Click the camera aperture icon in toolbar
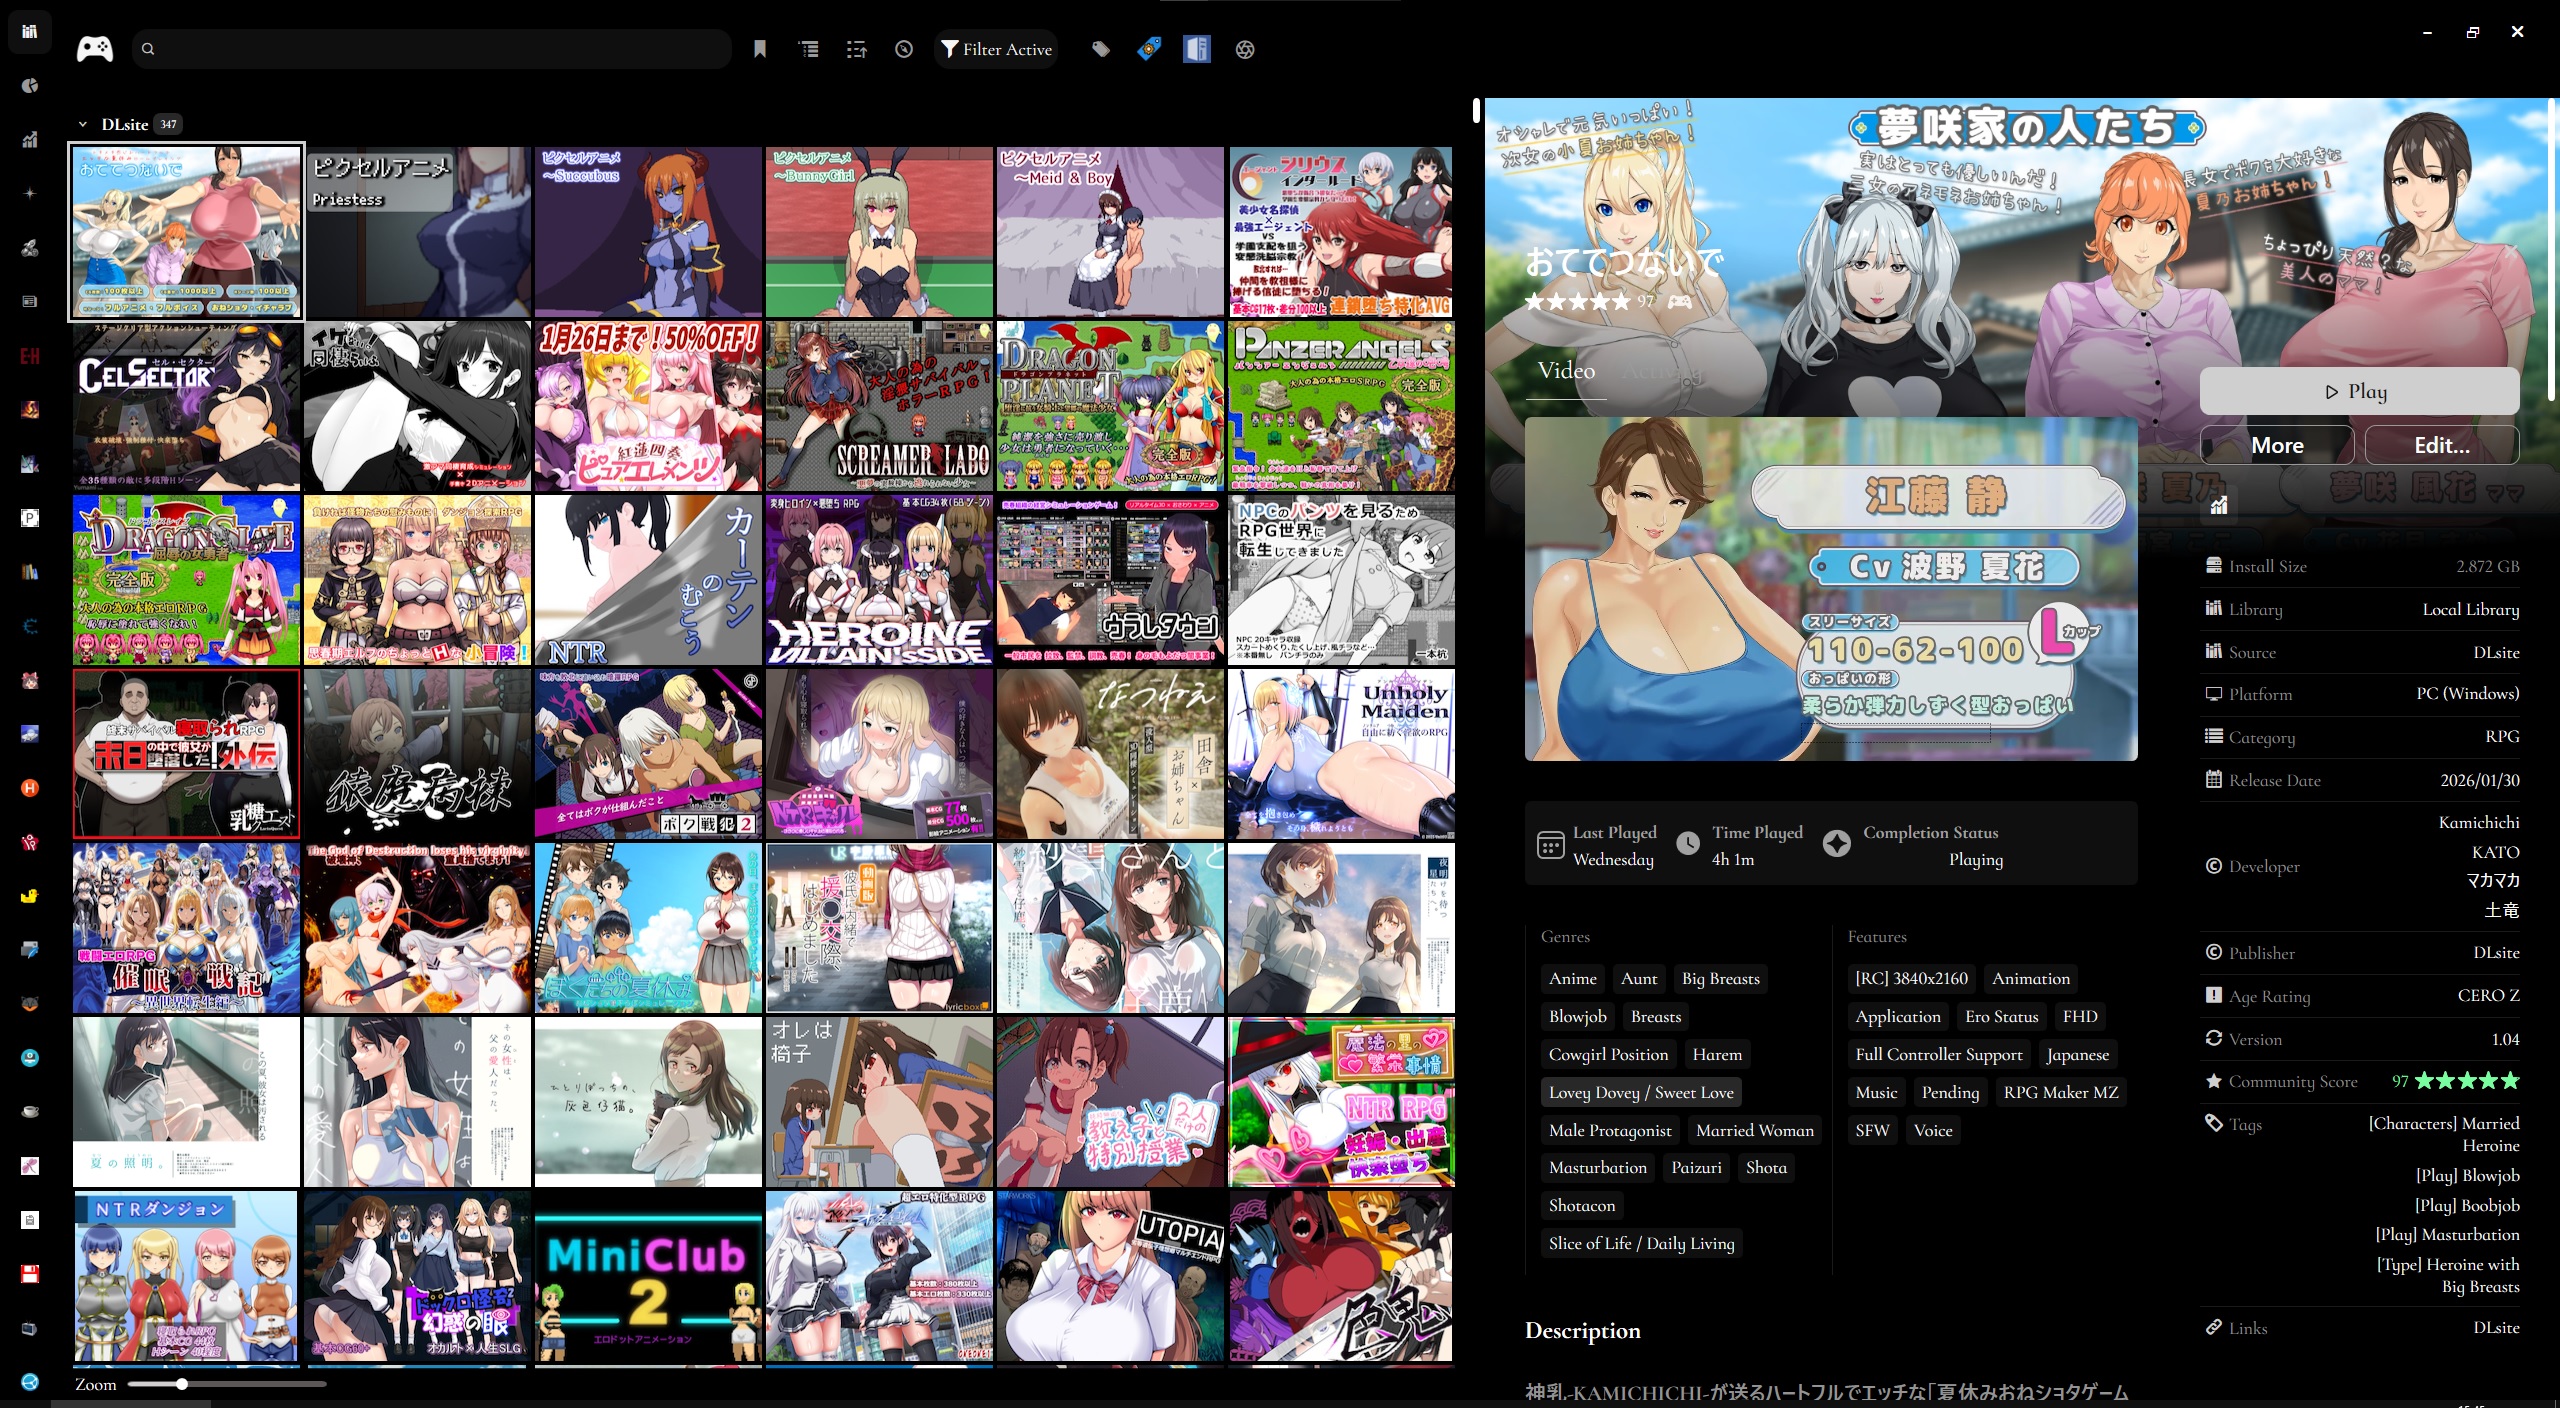Image resolution: width=2560 pixels, height=1408 pixels. pos(1245,49)
